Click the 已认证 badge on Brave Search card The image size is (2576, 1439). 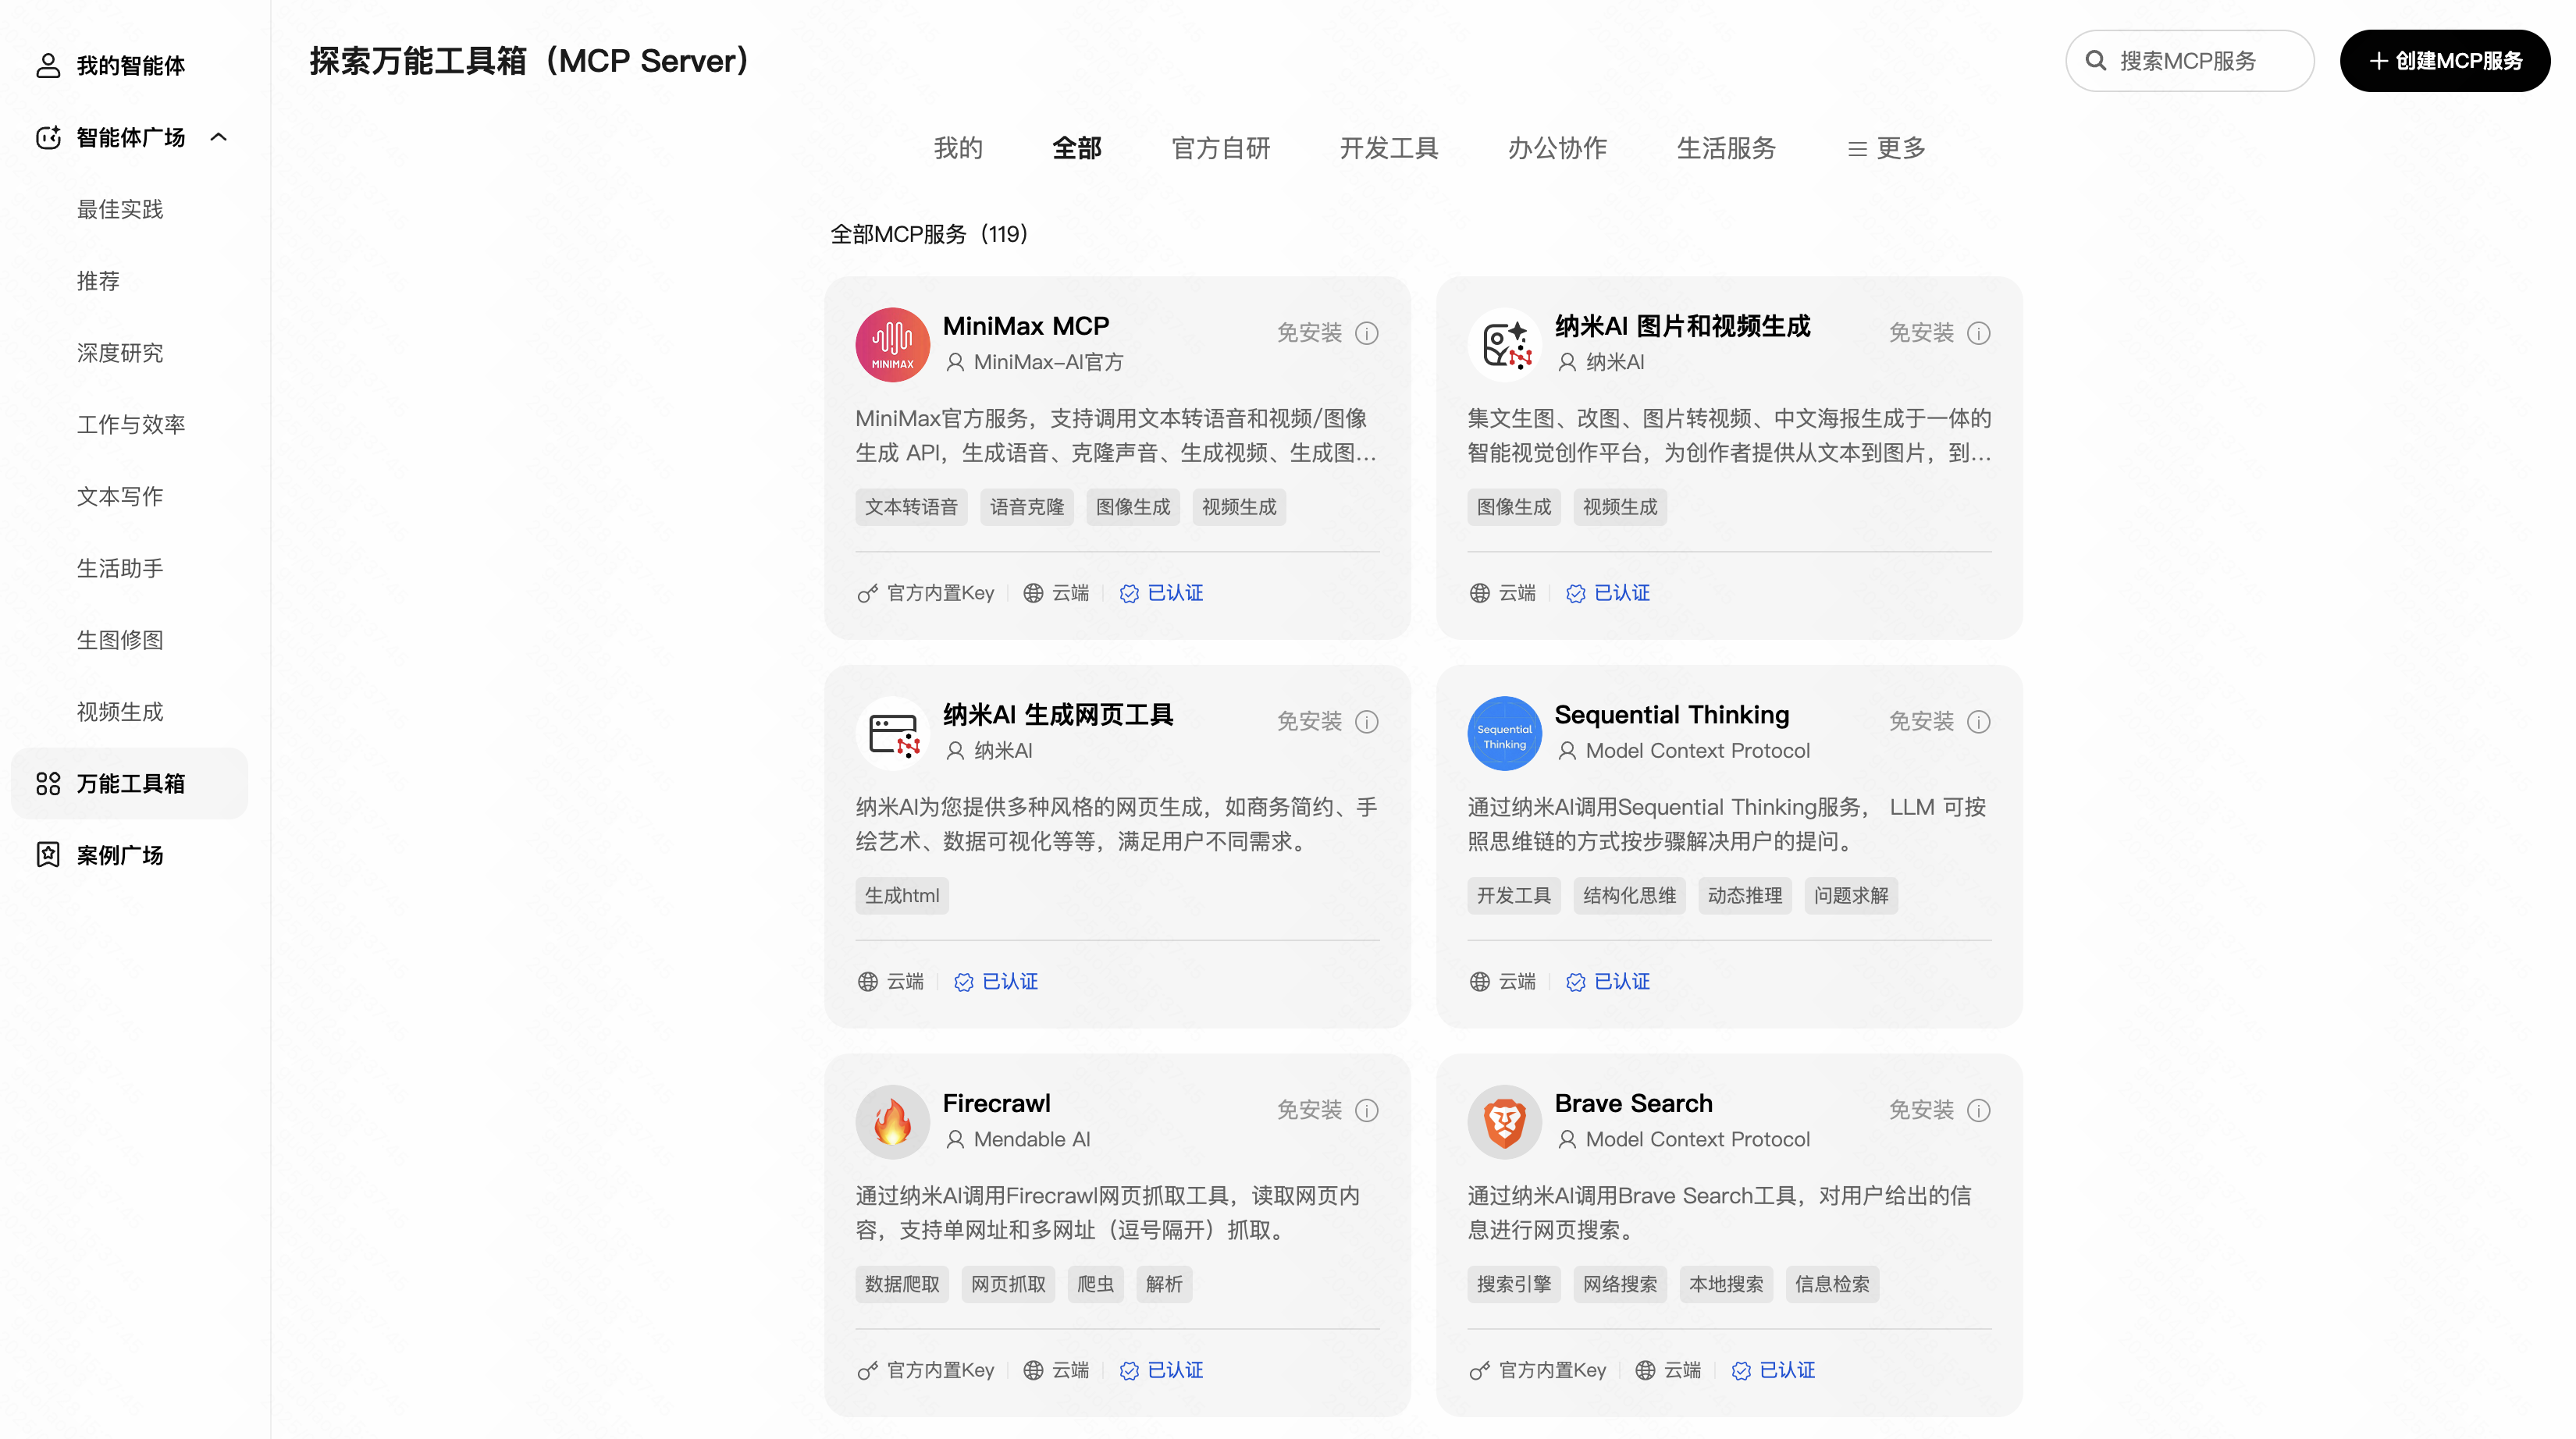[1773, 1371]
